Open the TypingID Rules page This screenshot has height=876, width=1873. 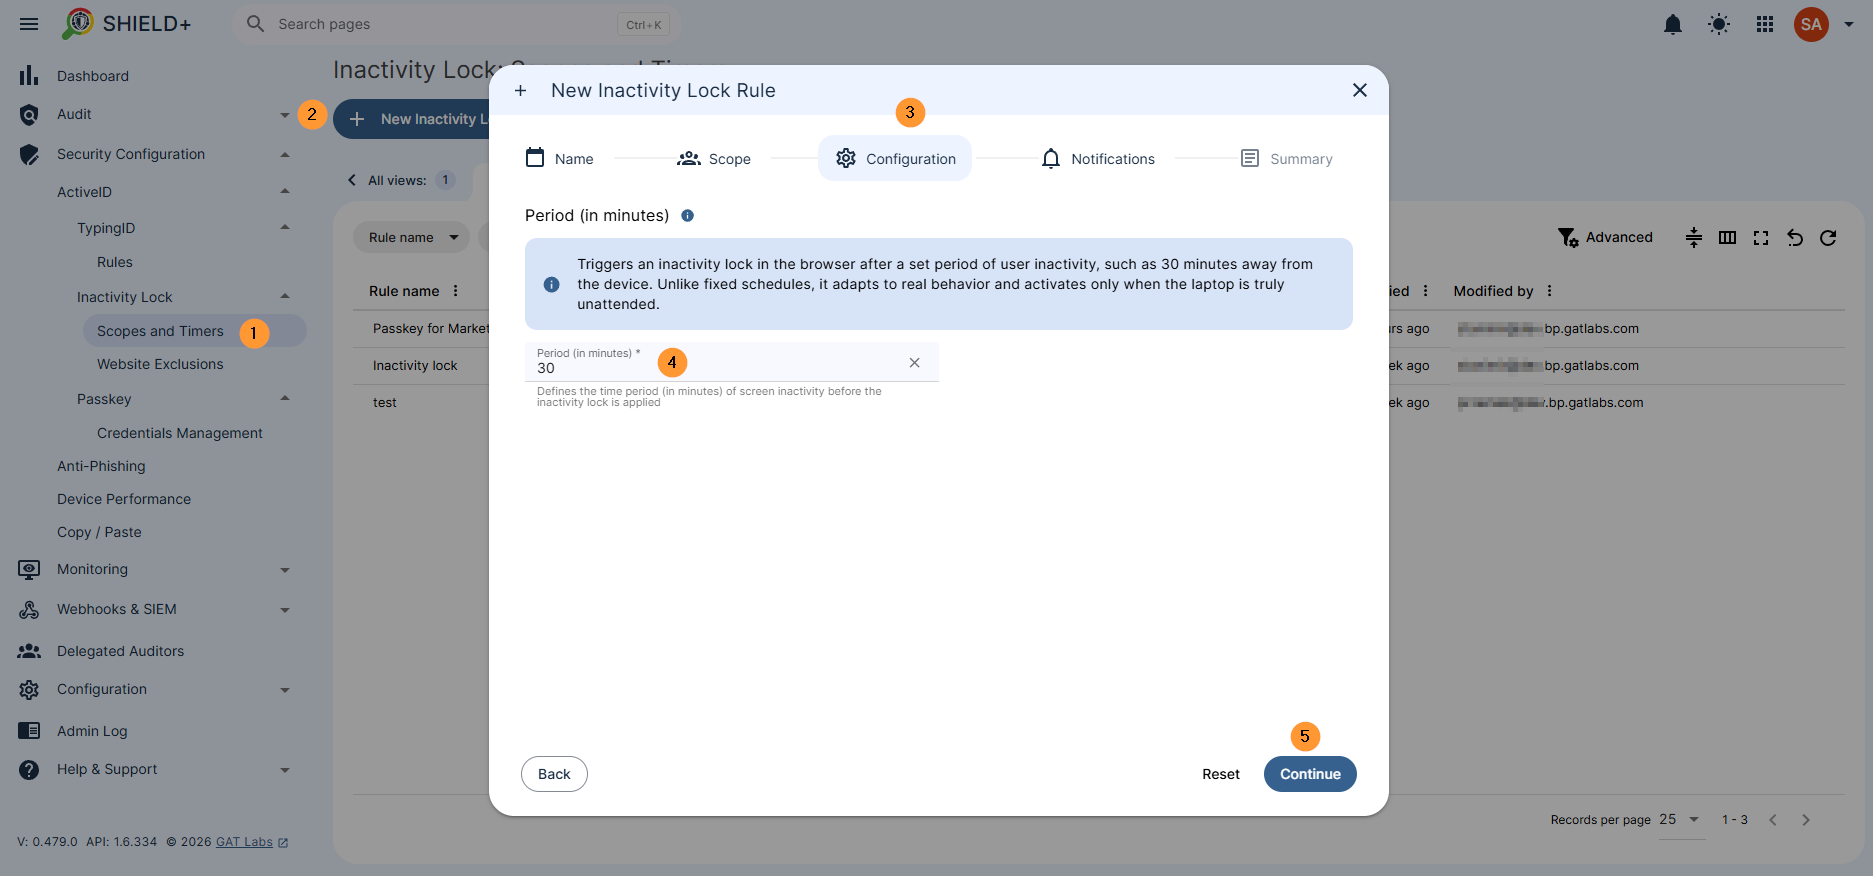pyautogui.click(x=115, y=262)
